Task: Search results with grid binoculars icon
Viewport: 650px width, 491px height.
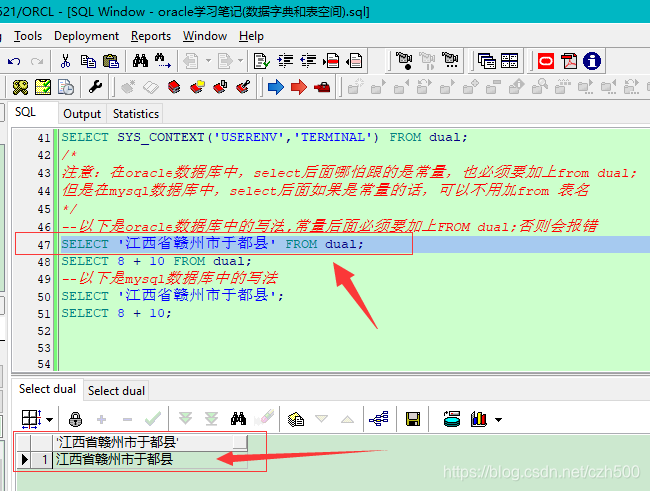Action: pos(238,419)
